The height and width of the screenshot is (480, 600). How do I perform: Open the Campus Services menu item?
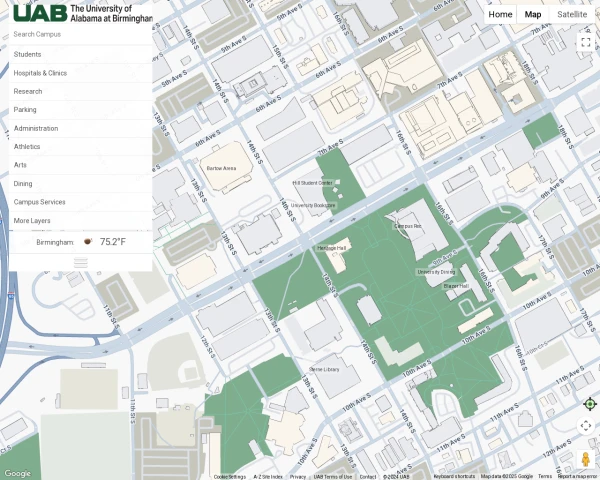80,202
